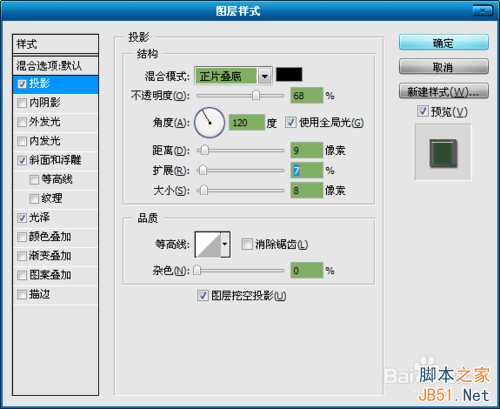Select the 样式 styles header item
Screen dimensions: 500x409
[x=56, y=44]
